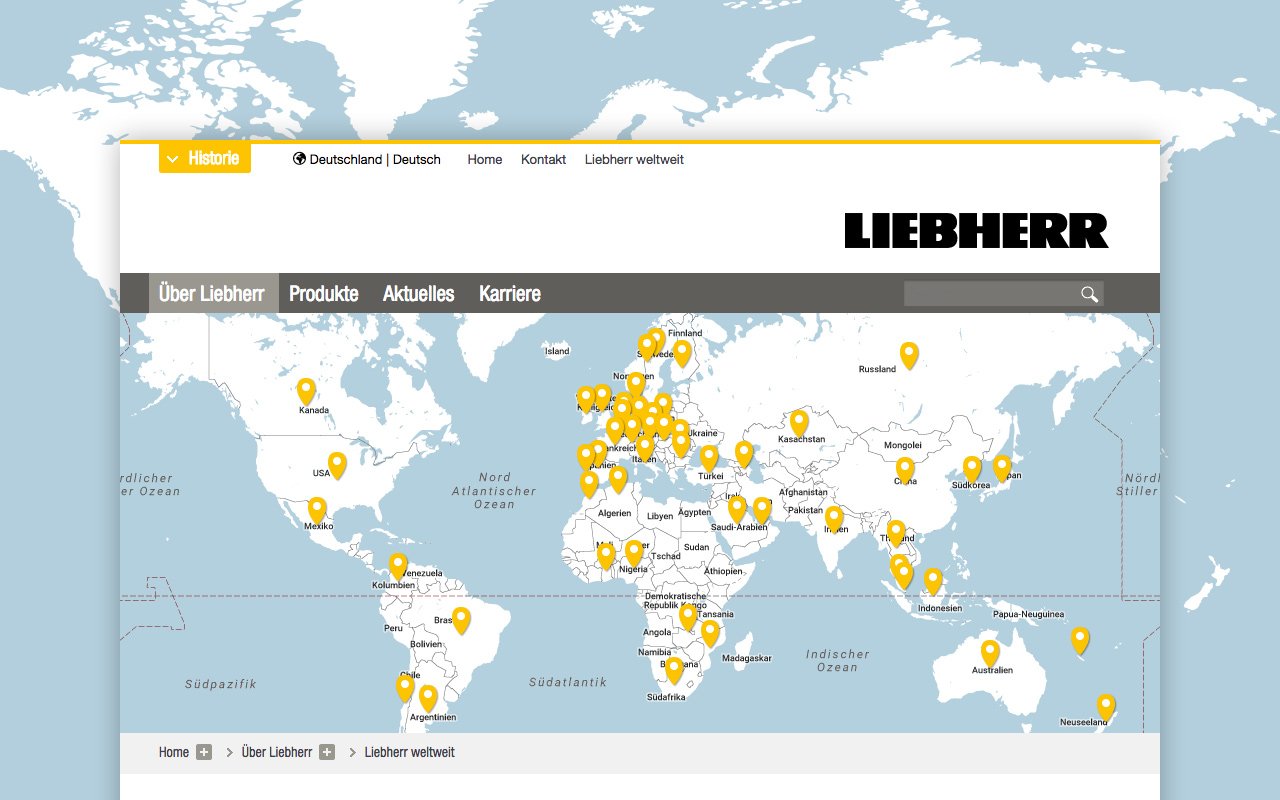The width and height of the screenshot is (1280, 800).
Task: Go to Home in the breadcrumb
Action: 174,752
